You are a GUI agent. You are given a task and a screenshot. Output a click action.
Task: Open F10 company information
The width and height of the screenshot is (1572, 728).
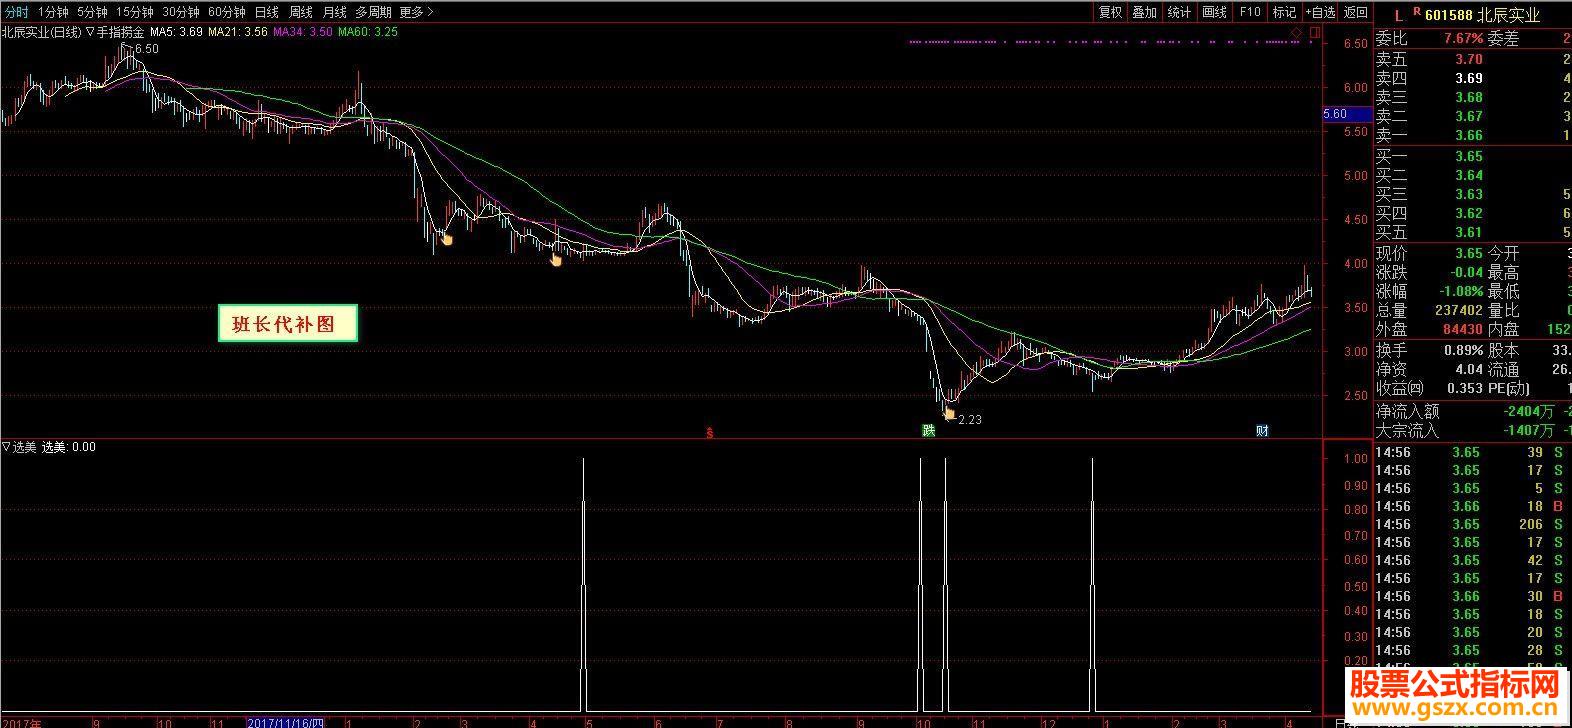click(x=1249, y=12)
